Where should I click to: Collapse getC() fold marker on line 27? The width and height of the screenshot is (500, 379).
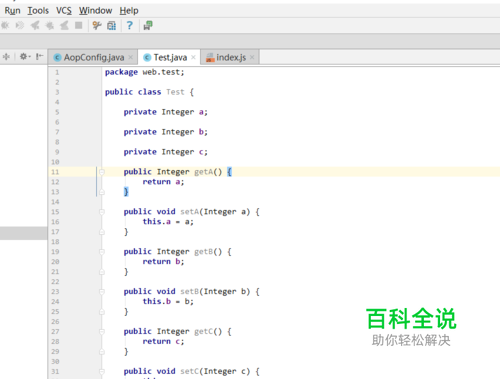(102, 332)
